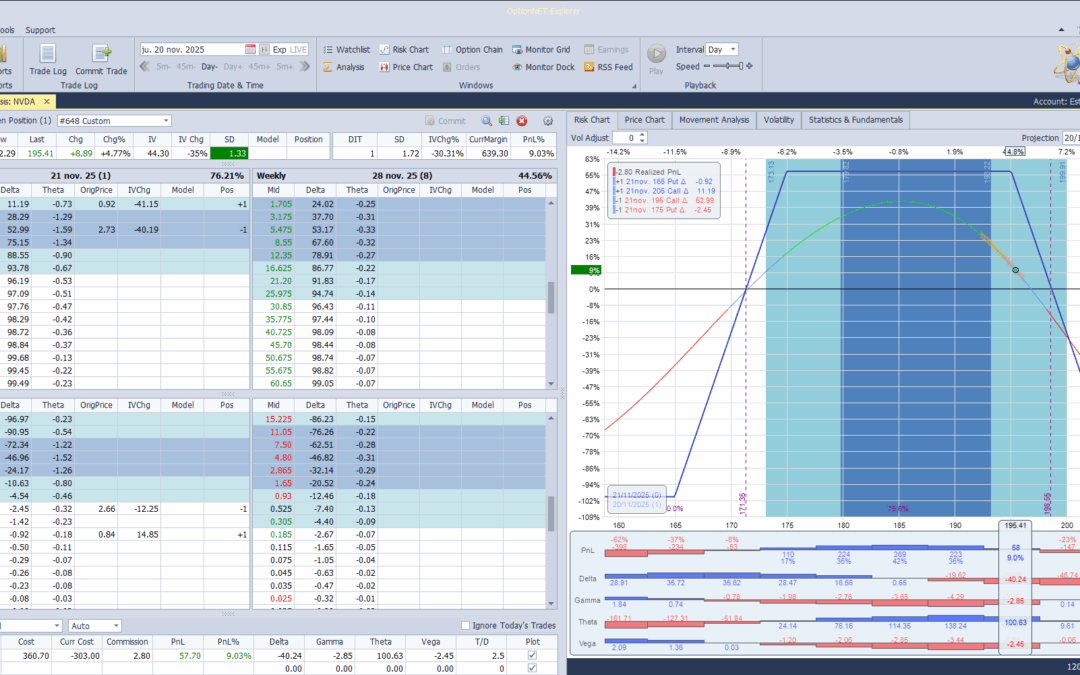The height and width of the screenshot is (675, 1080).
Task: Open the Option Chain window
Action: click(x=472, y=50)
